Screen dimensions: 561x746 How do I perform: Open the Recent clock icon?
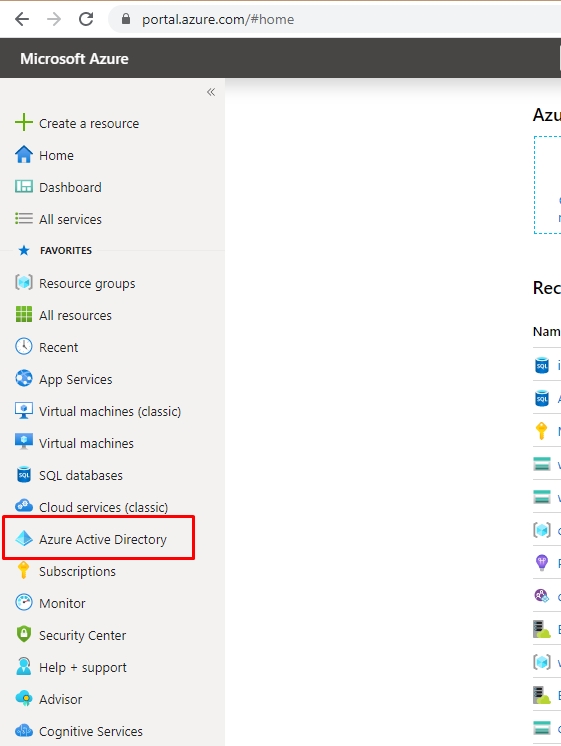[x=23, y=346]
